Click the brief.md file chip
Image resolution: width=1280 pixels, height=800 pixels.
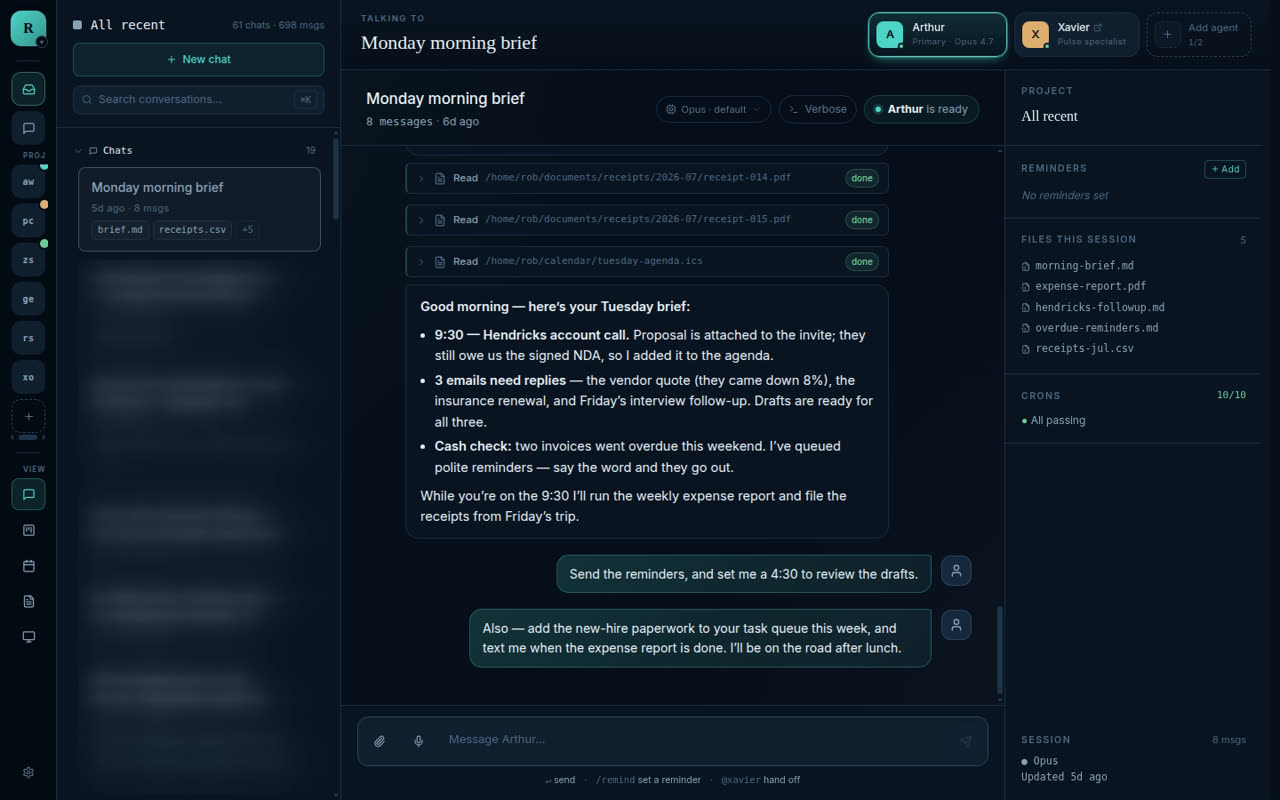click(x=120, y=230)
